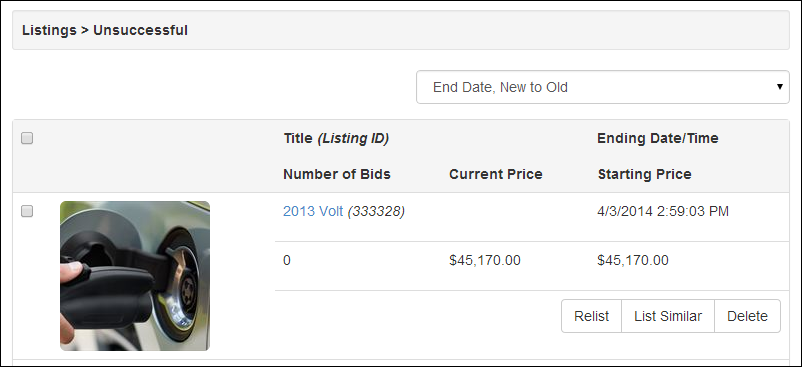The width and height of the screenshot is (802, 367).
Task: Click the Ending Date/Time column header
Action: click(x=658, y=138)
